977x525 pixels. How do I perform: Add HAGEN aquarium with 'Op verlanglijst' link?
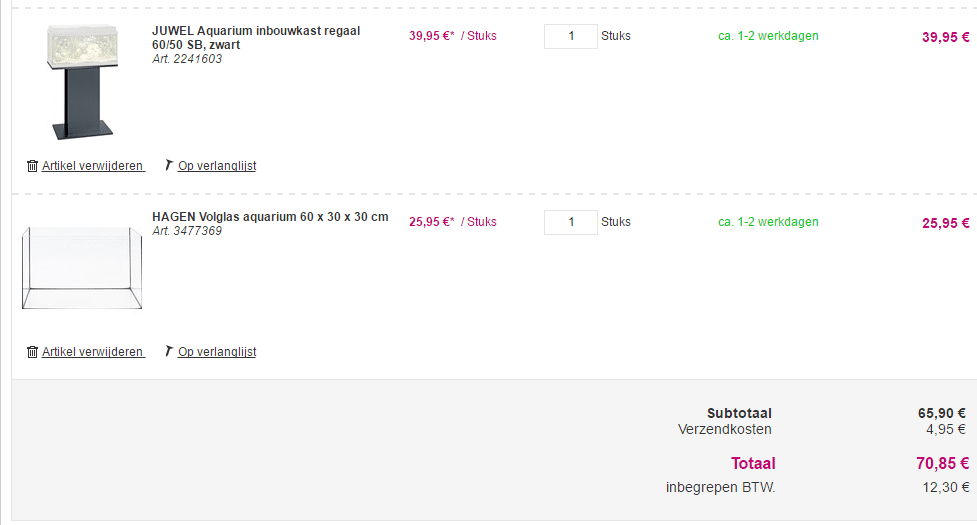pyautogui.click(x=216, y=352)
